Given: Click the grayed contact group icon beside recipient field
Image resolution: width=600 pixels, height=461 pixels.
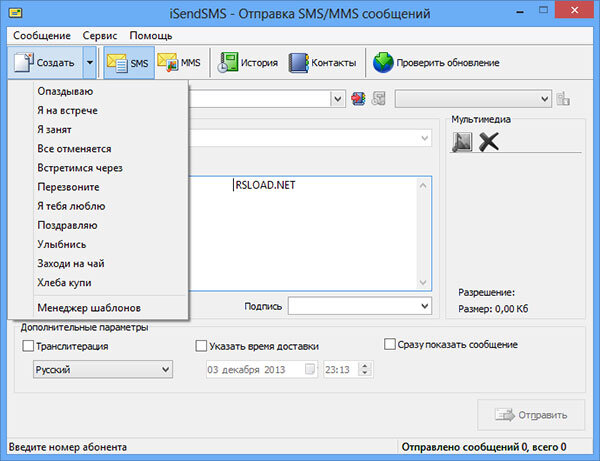Looking at the screenshot, I should [378, 99].
